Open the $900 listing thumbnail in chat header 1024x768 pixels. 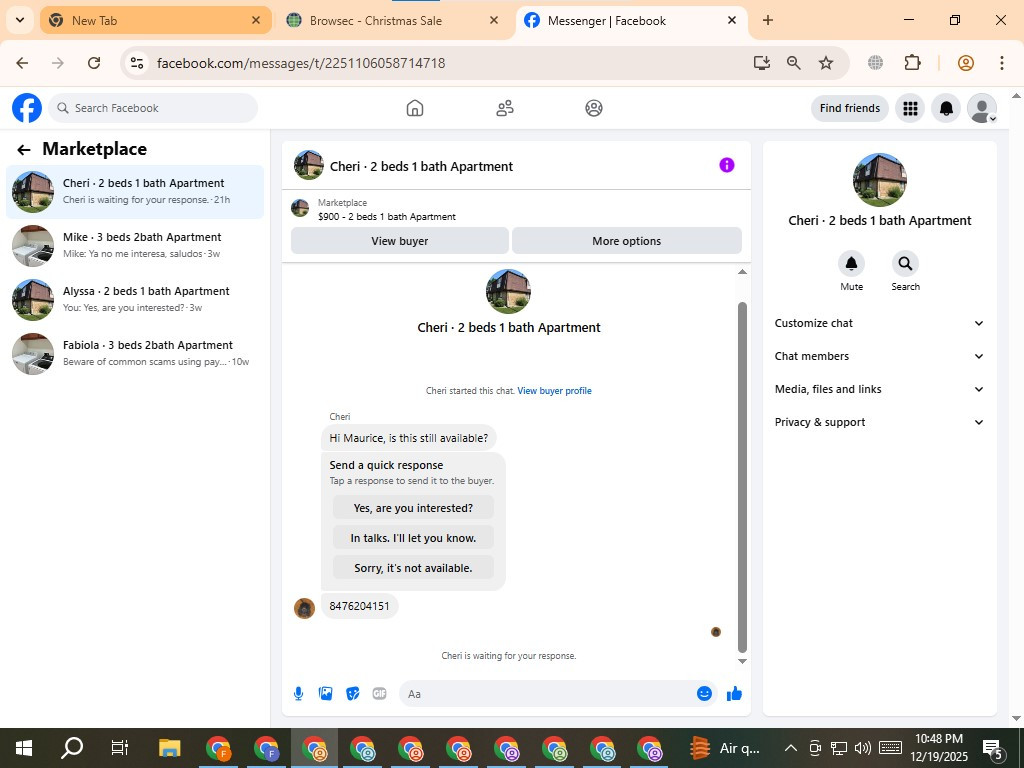coord(300,208)
